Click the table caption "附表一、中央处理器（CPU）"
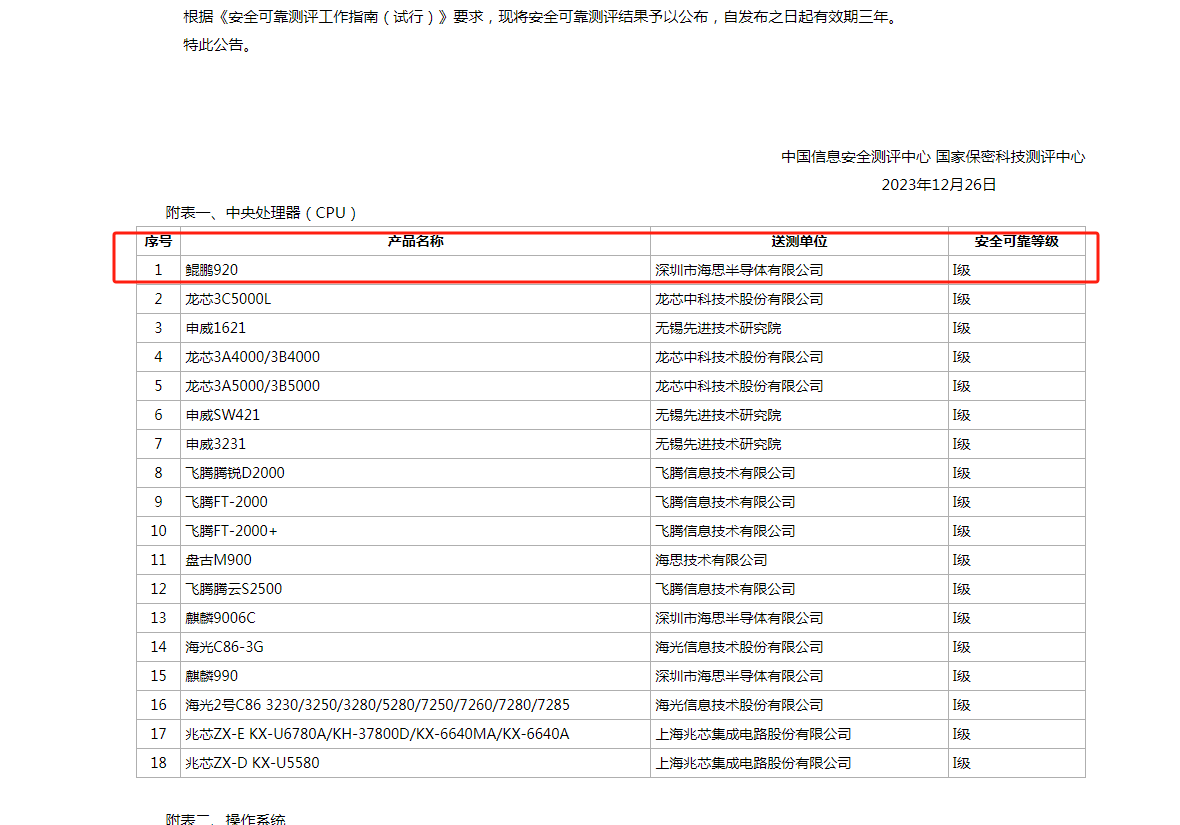1180x825 pixels. (x=261, y=213)
